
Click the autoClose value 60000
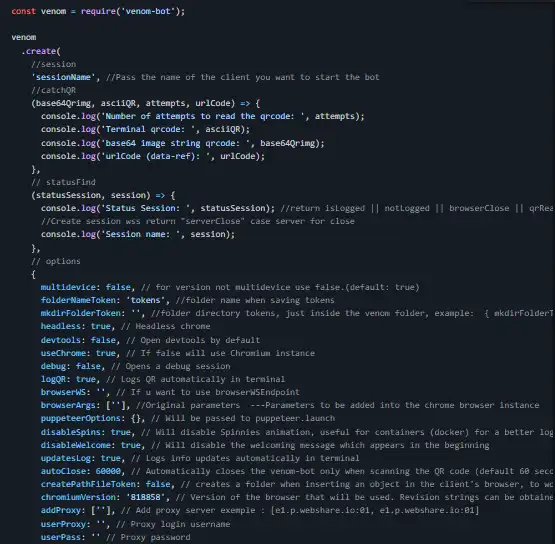108,471
